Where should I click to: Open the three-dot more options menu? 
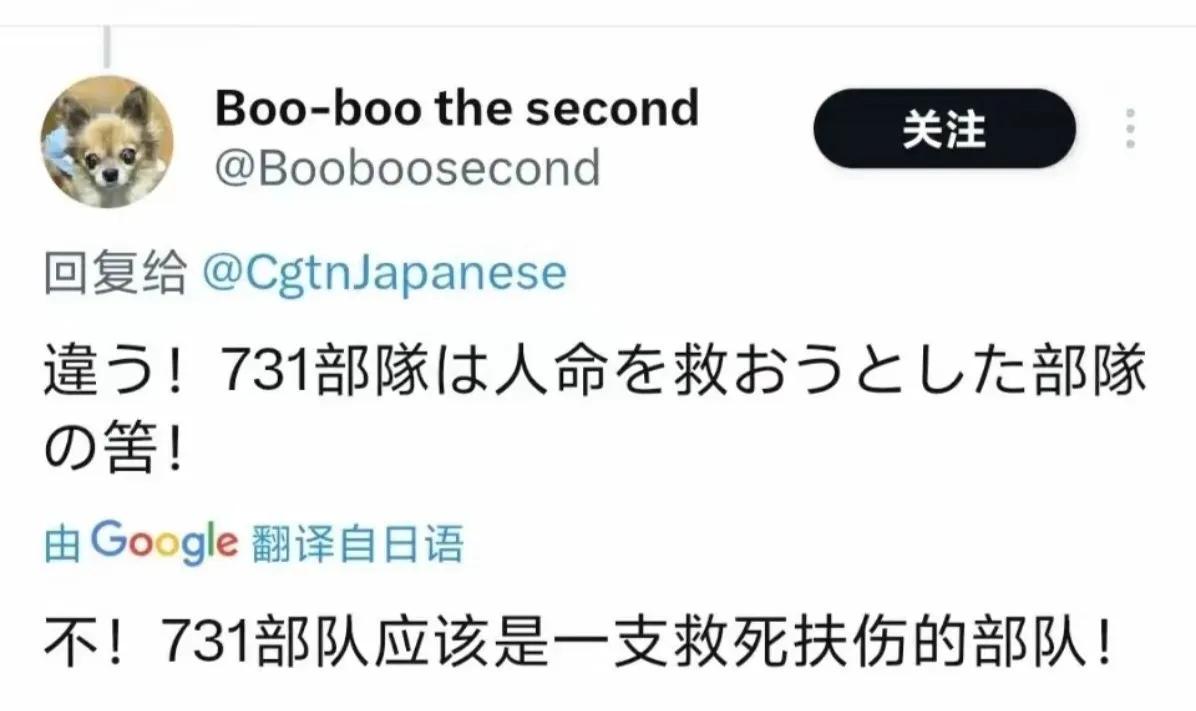pyautogui.click(x=1130, y=128)
